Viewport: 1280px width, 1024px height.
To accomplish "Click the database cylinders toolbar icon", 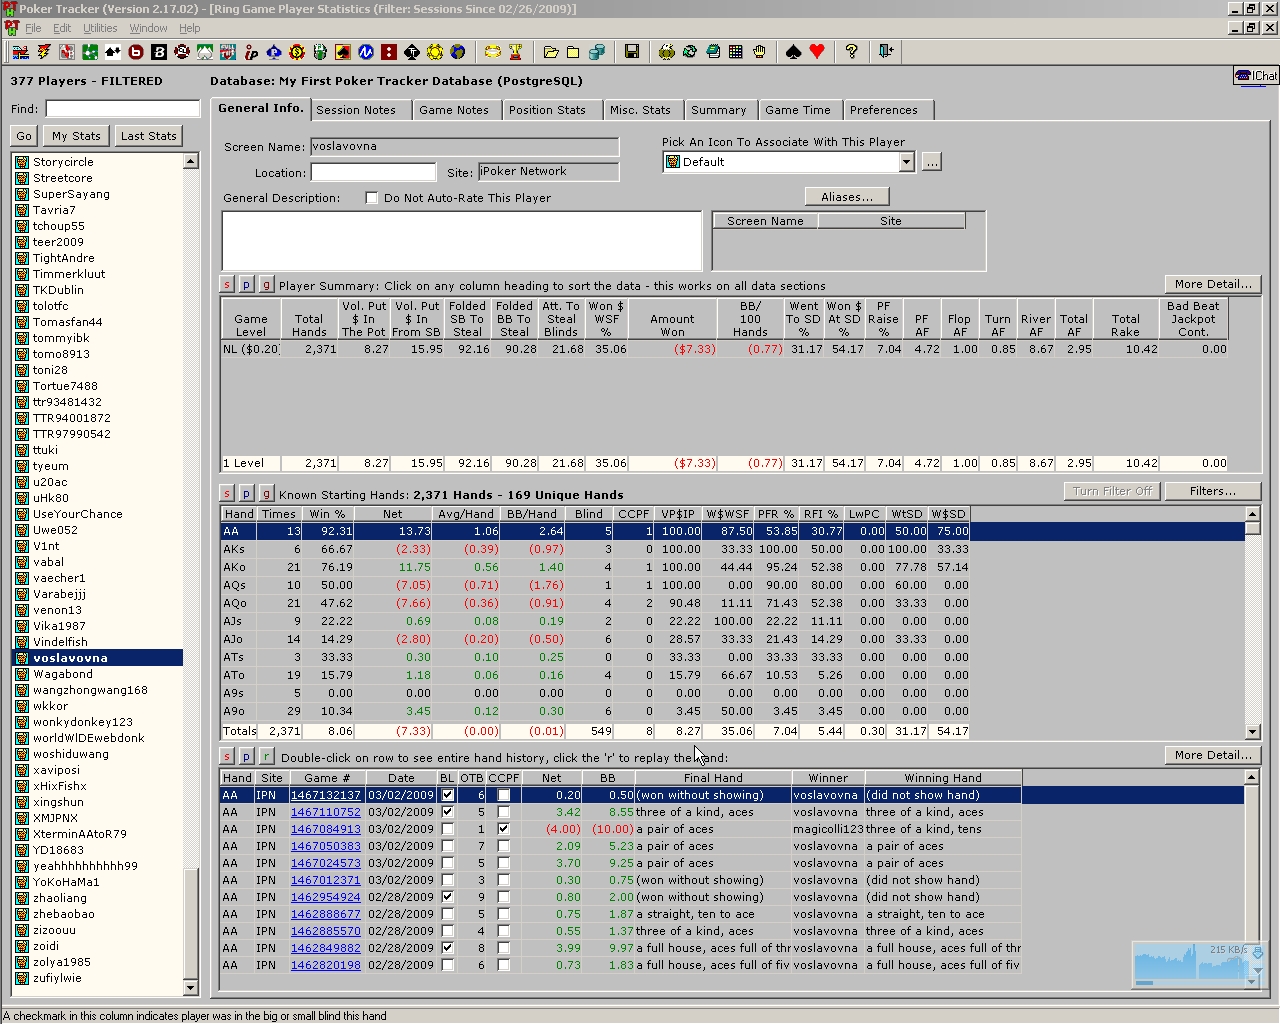I will [597, 52].
